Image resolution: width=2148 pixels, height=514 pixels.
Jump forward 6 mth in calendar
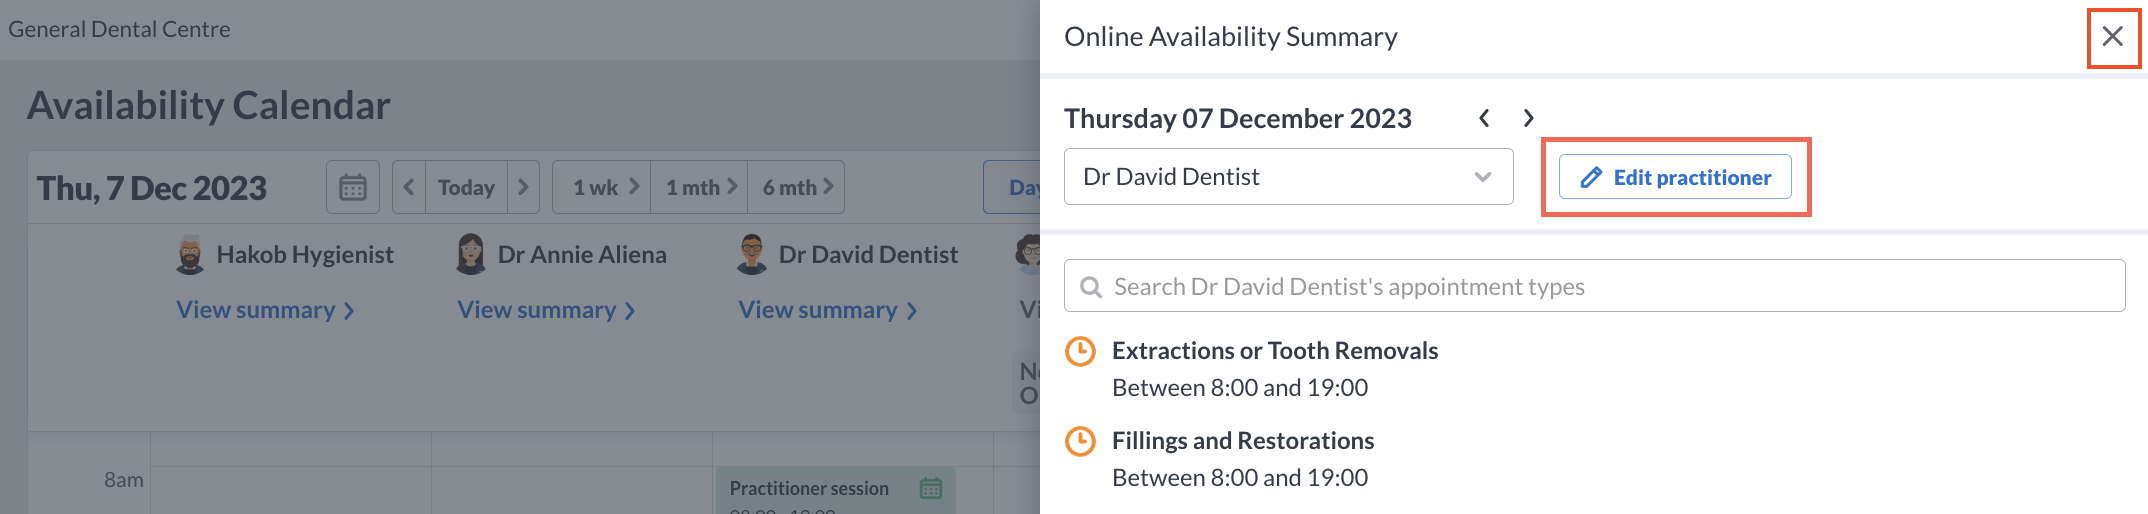click(x=796, y=187)
